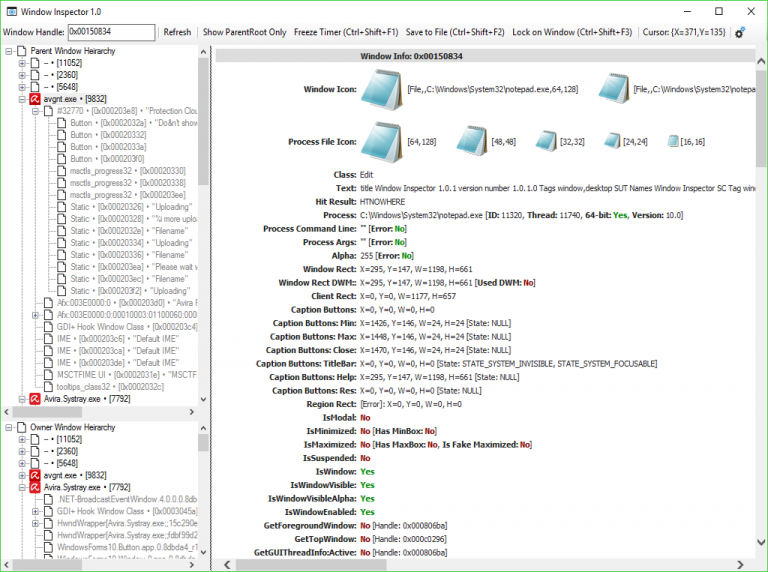Click Lock on Window (Ctrl+Shift+F3)
This screenshot has height=572, width=768.
pyautogui.click(x=572, y=32)
